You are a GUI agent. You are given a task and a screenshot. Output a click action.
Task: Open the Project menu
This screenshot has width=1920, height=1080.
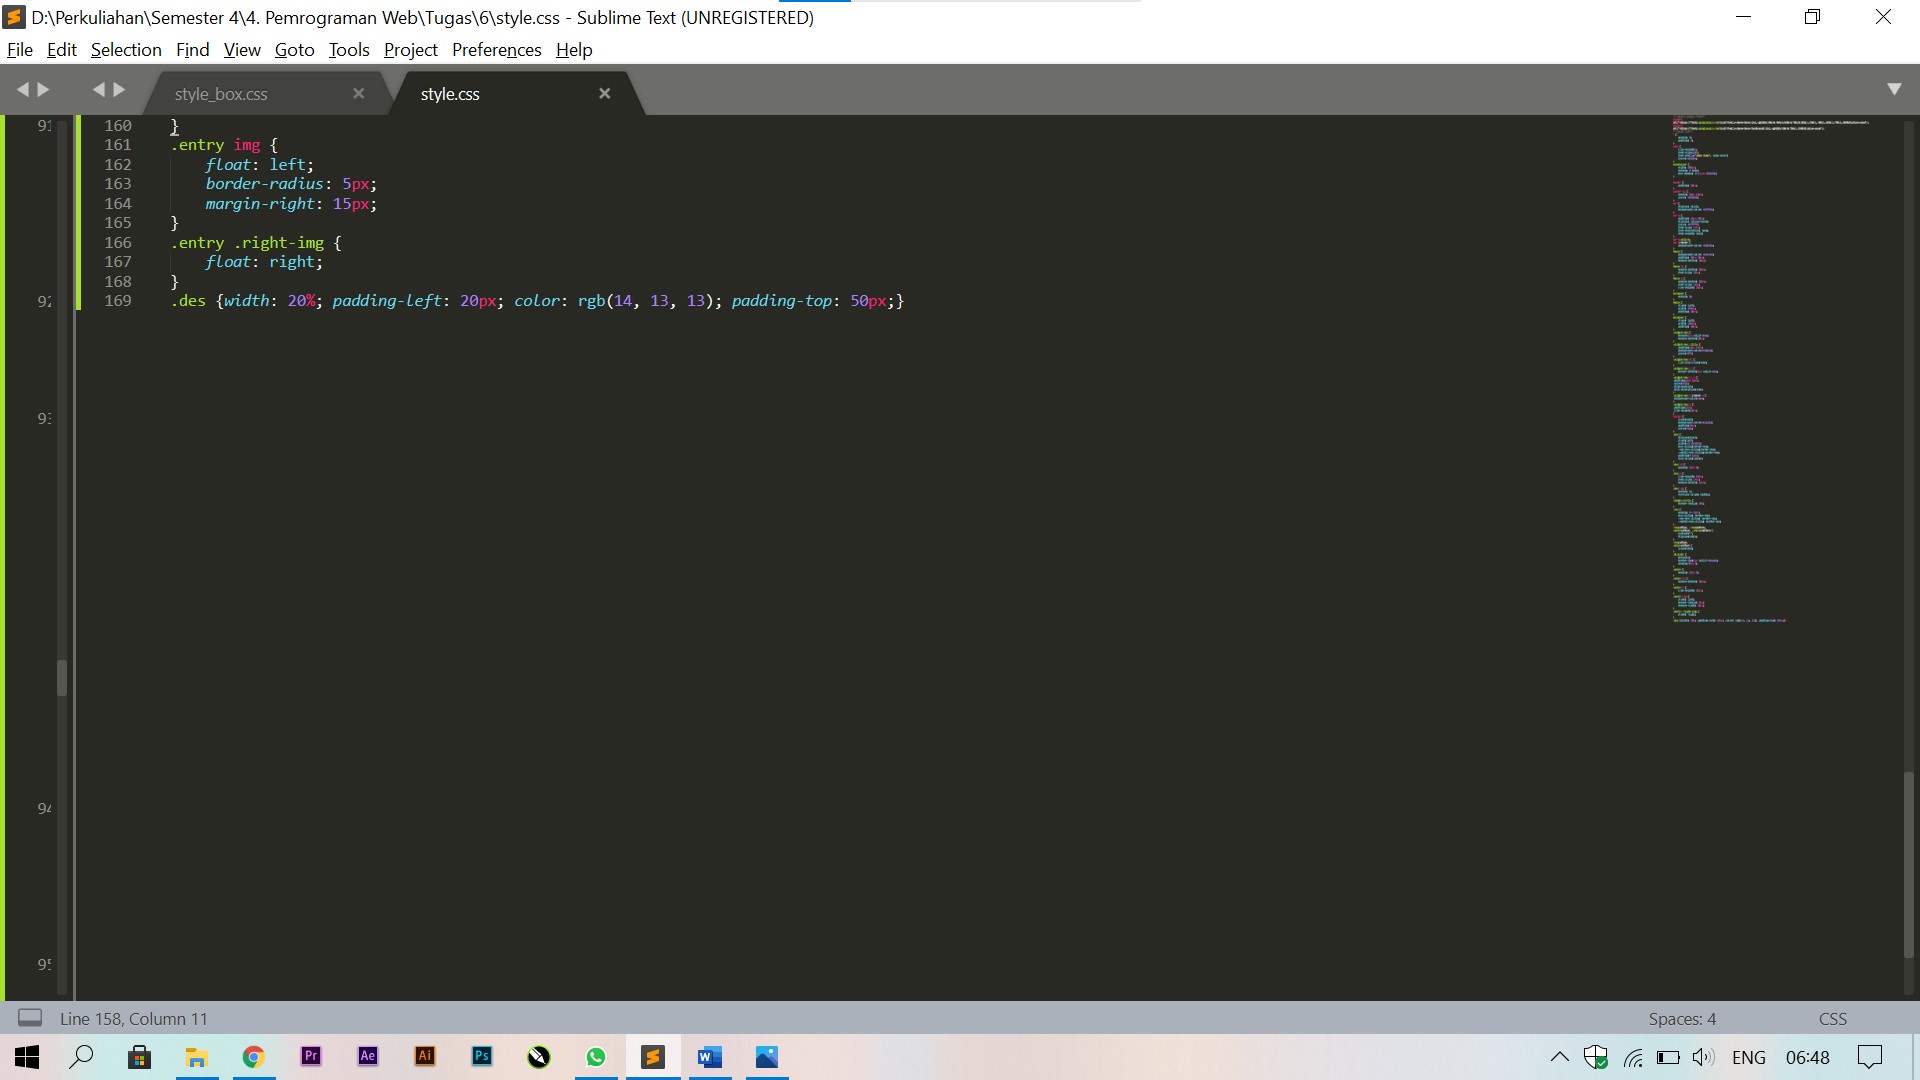click(x=410, y=50)
